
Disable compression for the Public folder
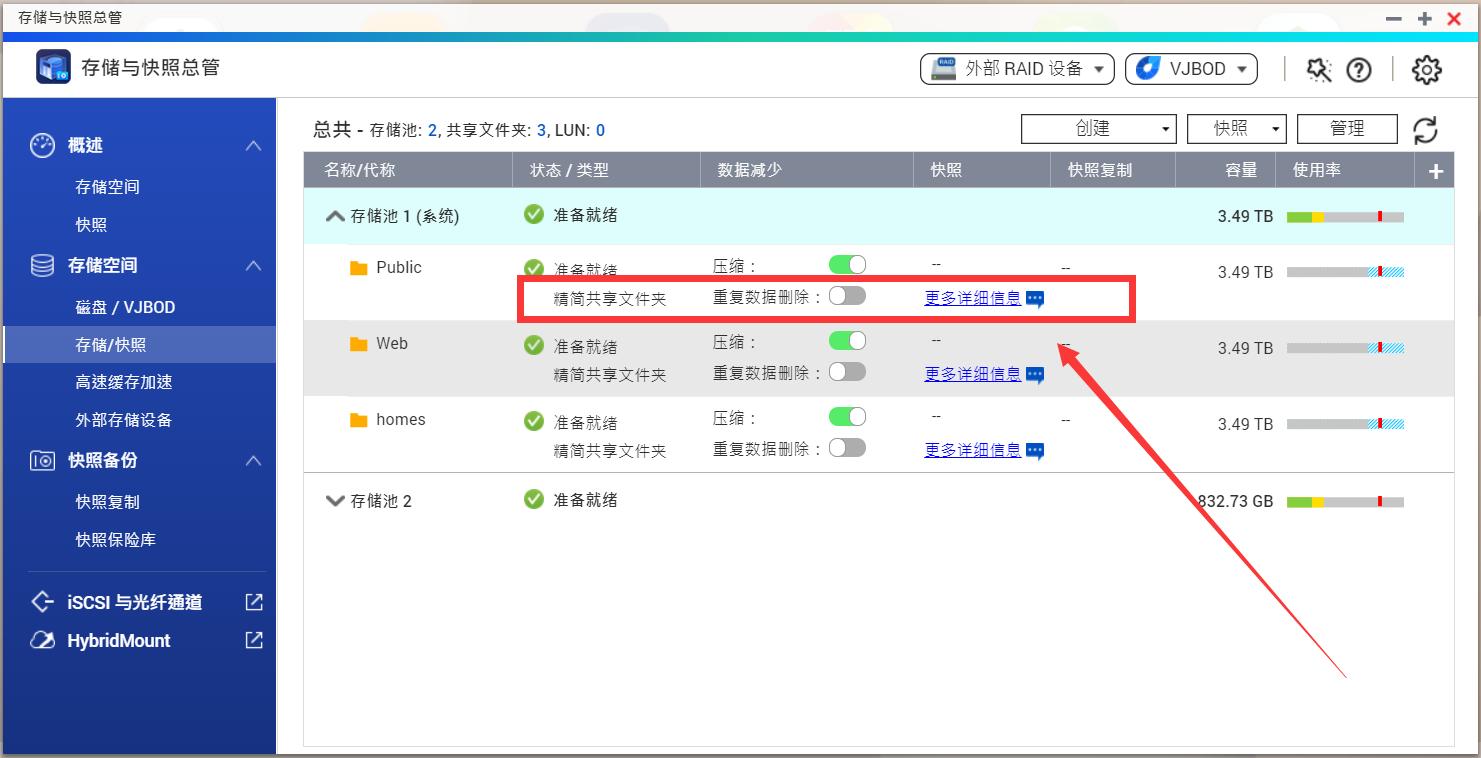pos(847,264)
